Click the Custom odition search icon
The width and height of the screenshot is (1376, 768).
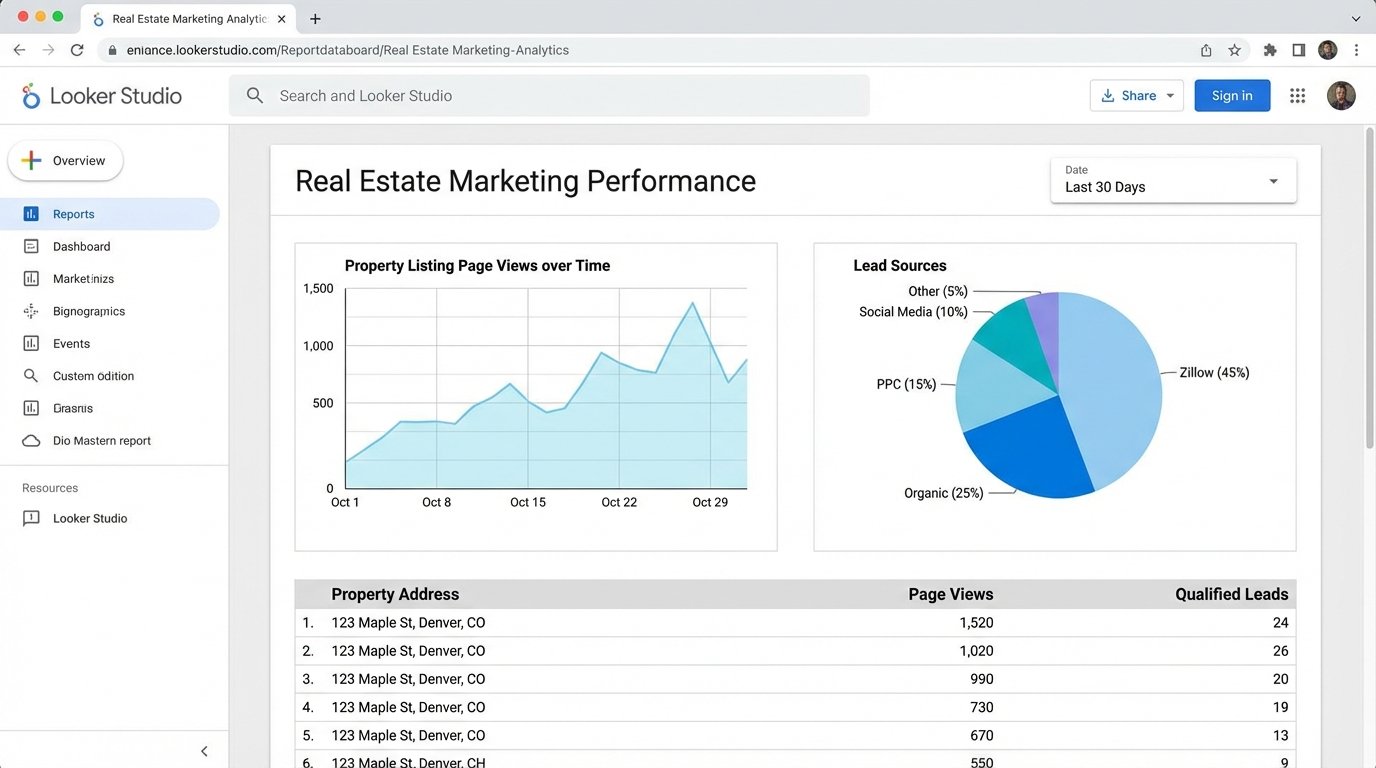(29, 375)
